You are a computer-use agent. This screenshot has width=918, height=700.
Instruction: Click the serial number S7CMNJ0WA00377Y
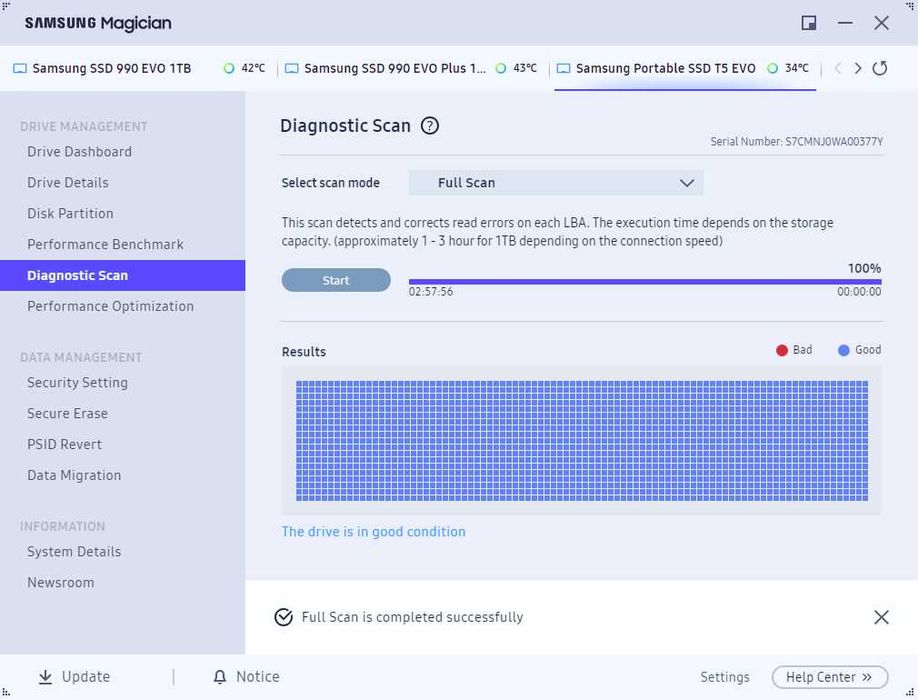834,142
